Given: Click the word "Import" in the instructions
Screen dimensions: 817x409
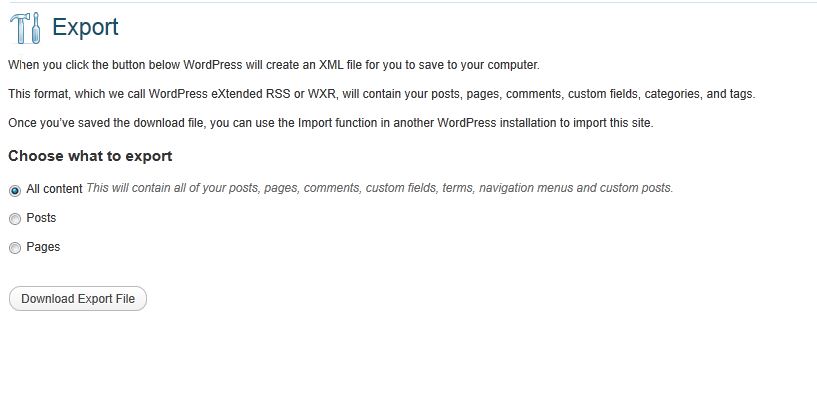Looking at the screenshot, I should click(314, 123).
